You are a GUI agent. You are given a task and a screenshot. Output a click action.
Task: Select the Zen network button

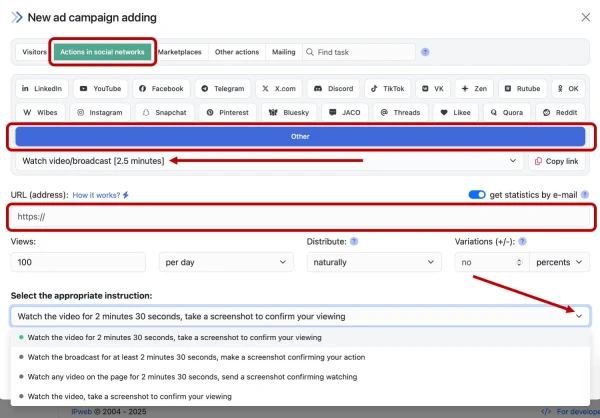click(474, 89)
